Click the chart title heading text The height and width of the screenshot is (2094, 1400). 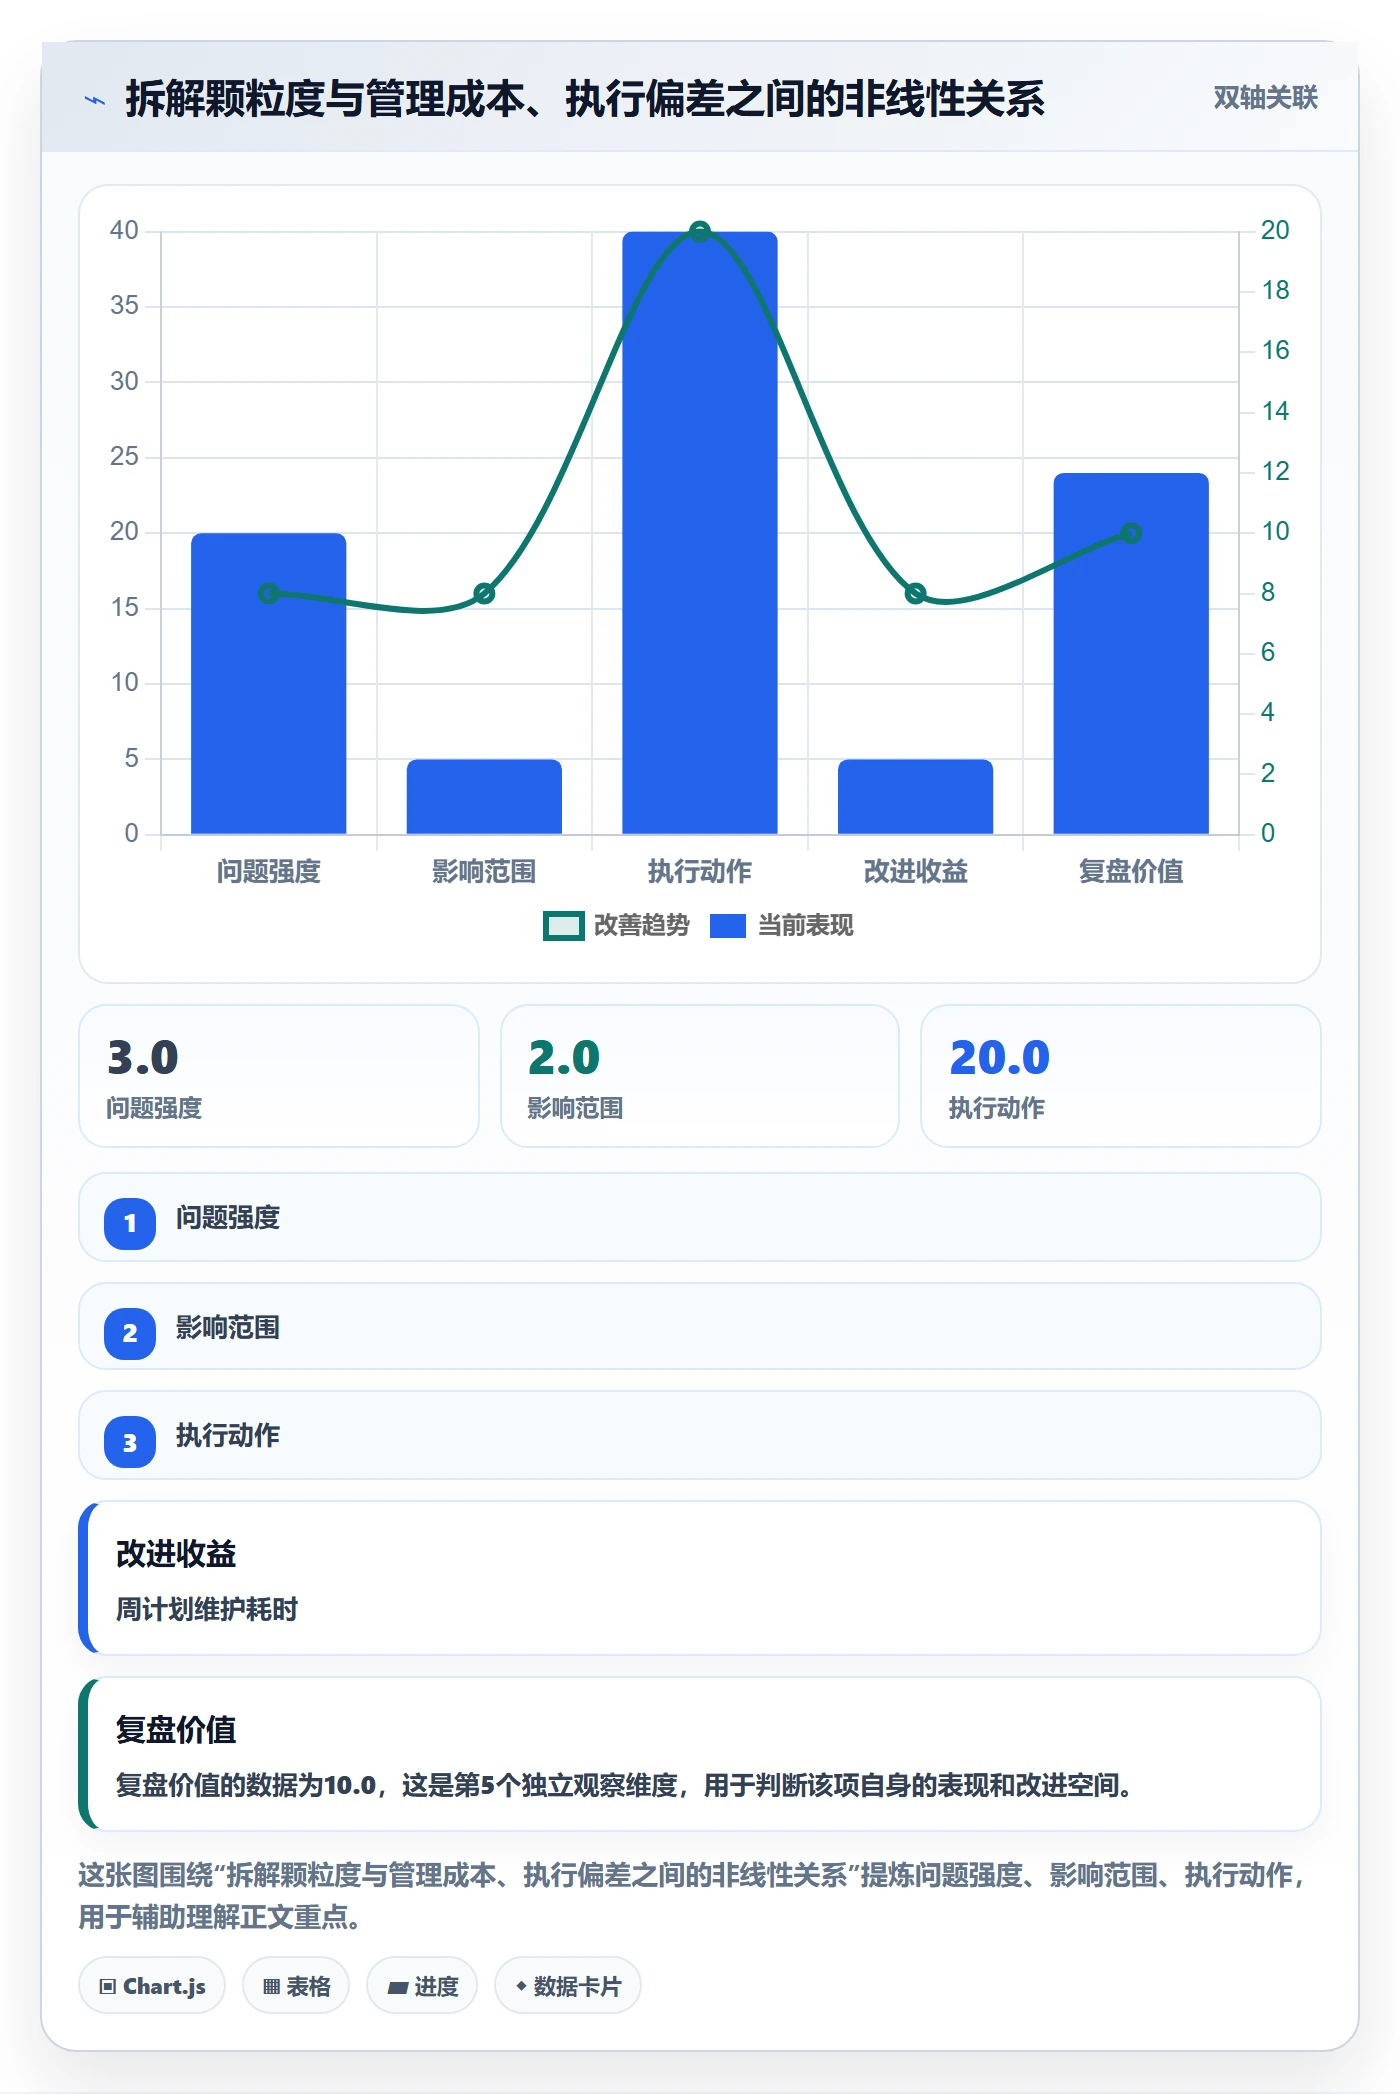click(x=585, y=99)
